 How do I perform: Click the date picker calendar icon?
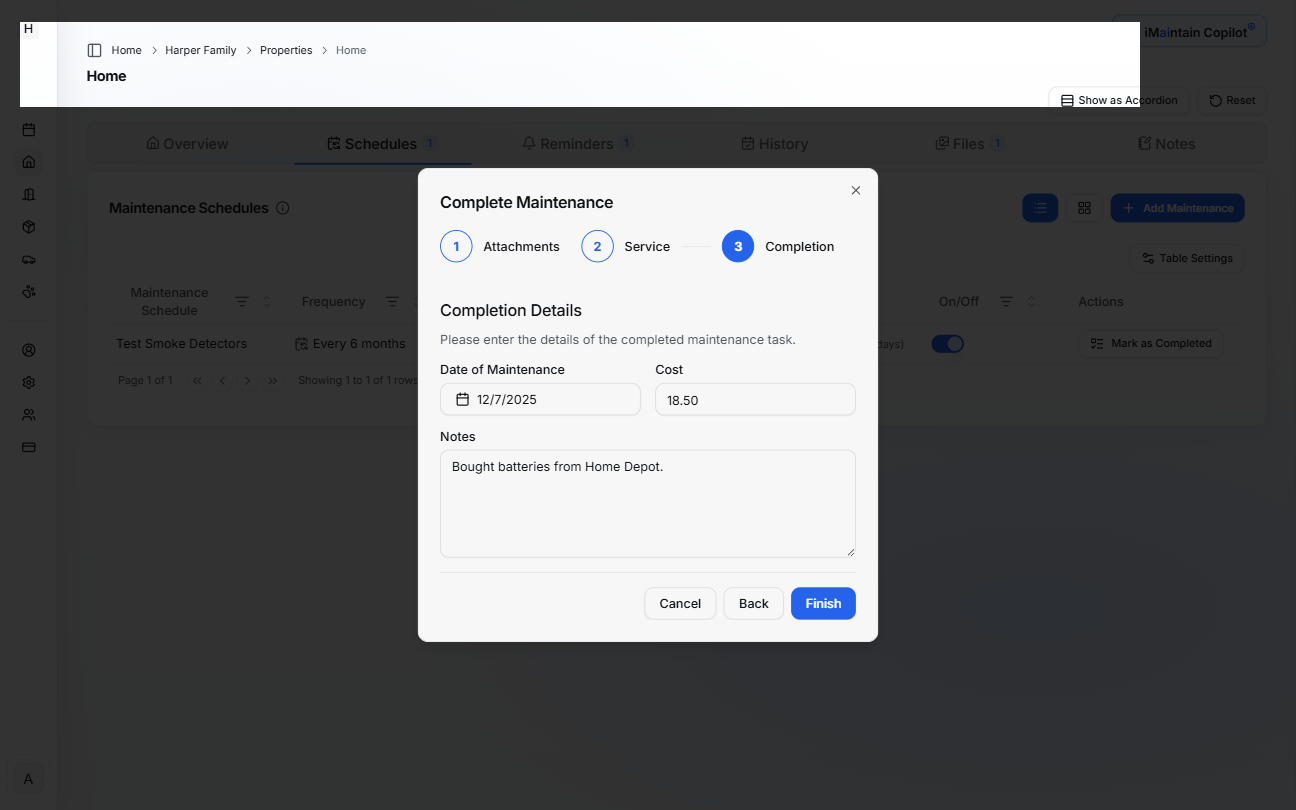(460, 399)
